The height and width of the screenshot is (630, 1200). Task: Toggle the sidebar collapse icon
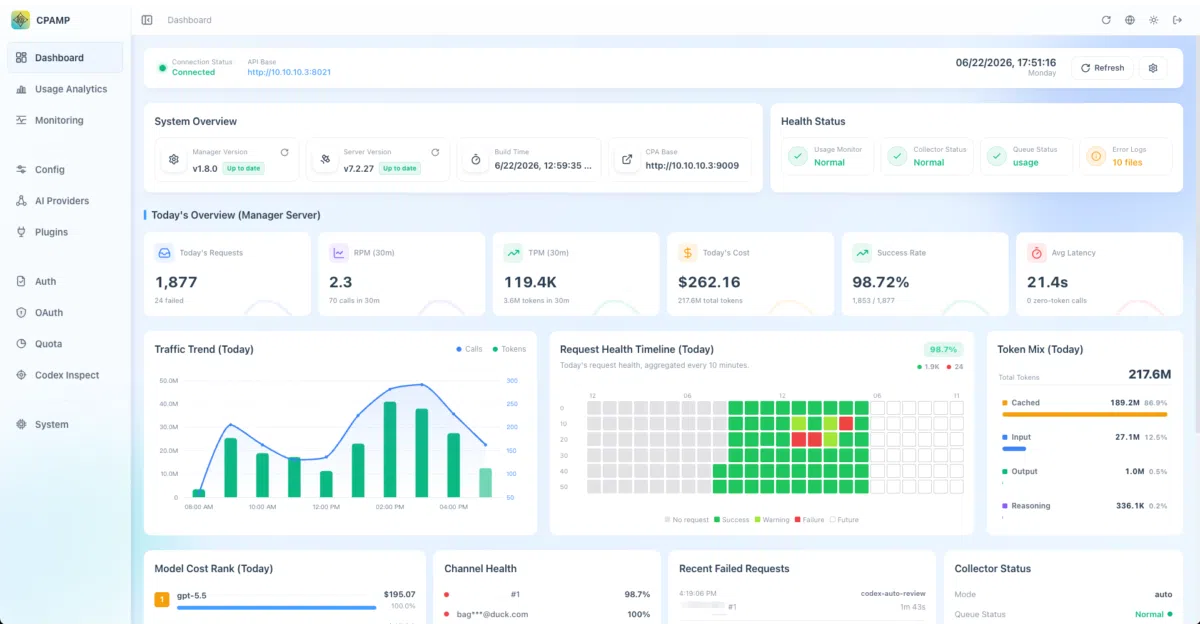pyautogui.click(x=147, y=20)
